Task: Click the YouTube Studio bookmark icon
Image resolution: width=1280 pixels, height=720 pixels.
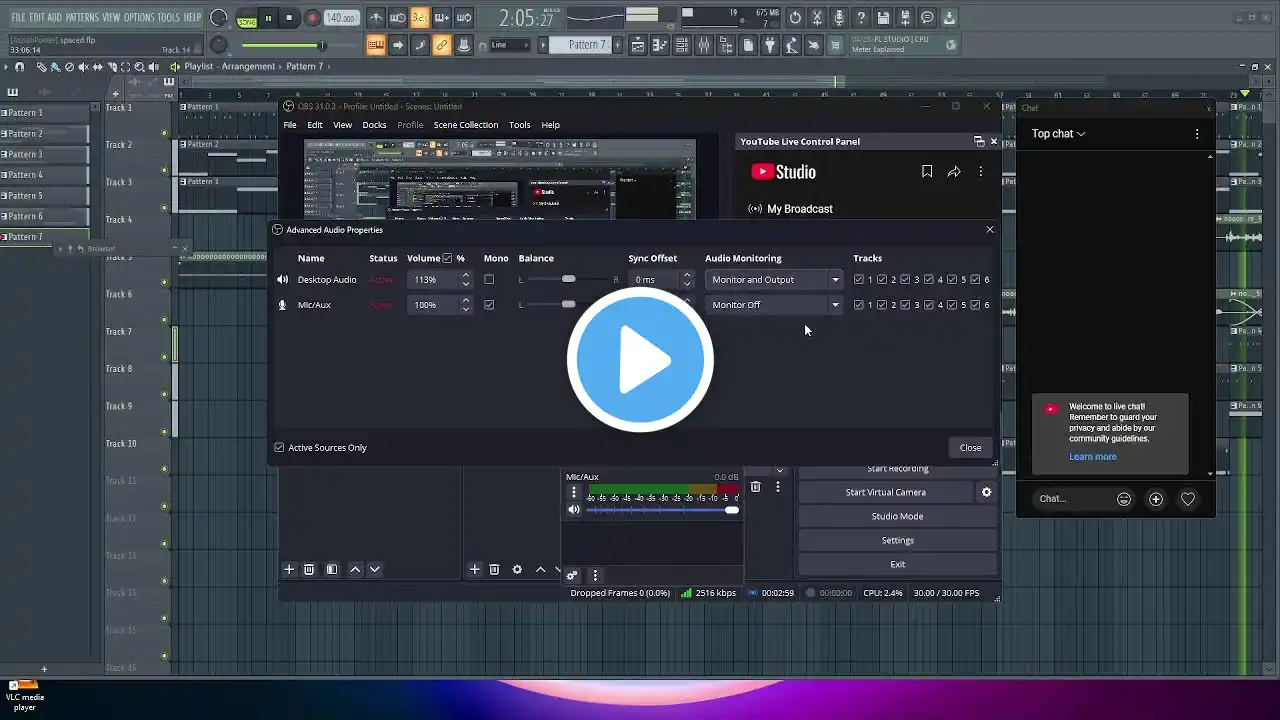Action: [x=927, y=172]
